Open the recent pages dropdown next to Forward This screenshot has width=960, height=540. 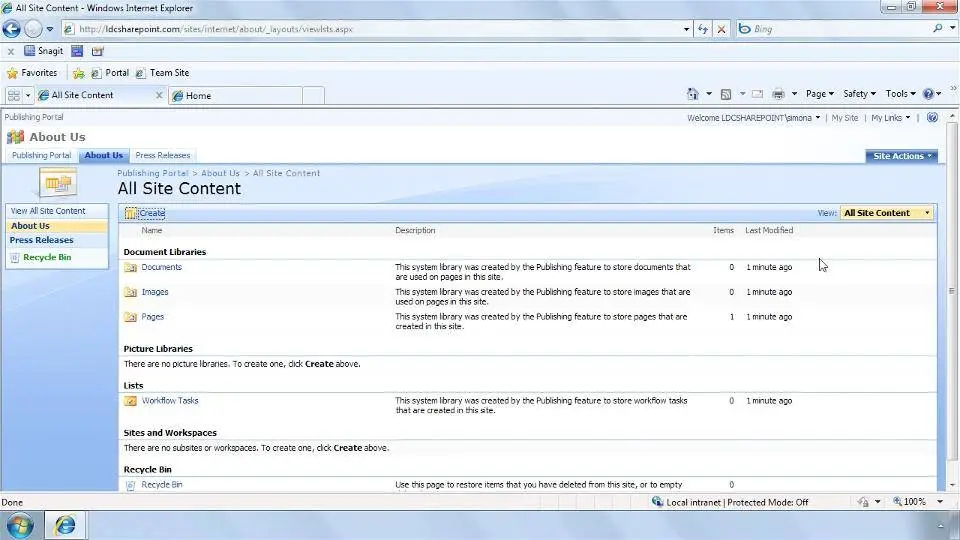pos(50,29)
